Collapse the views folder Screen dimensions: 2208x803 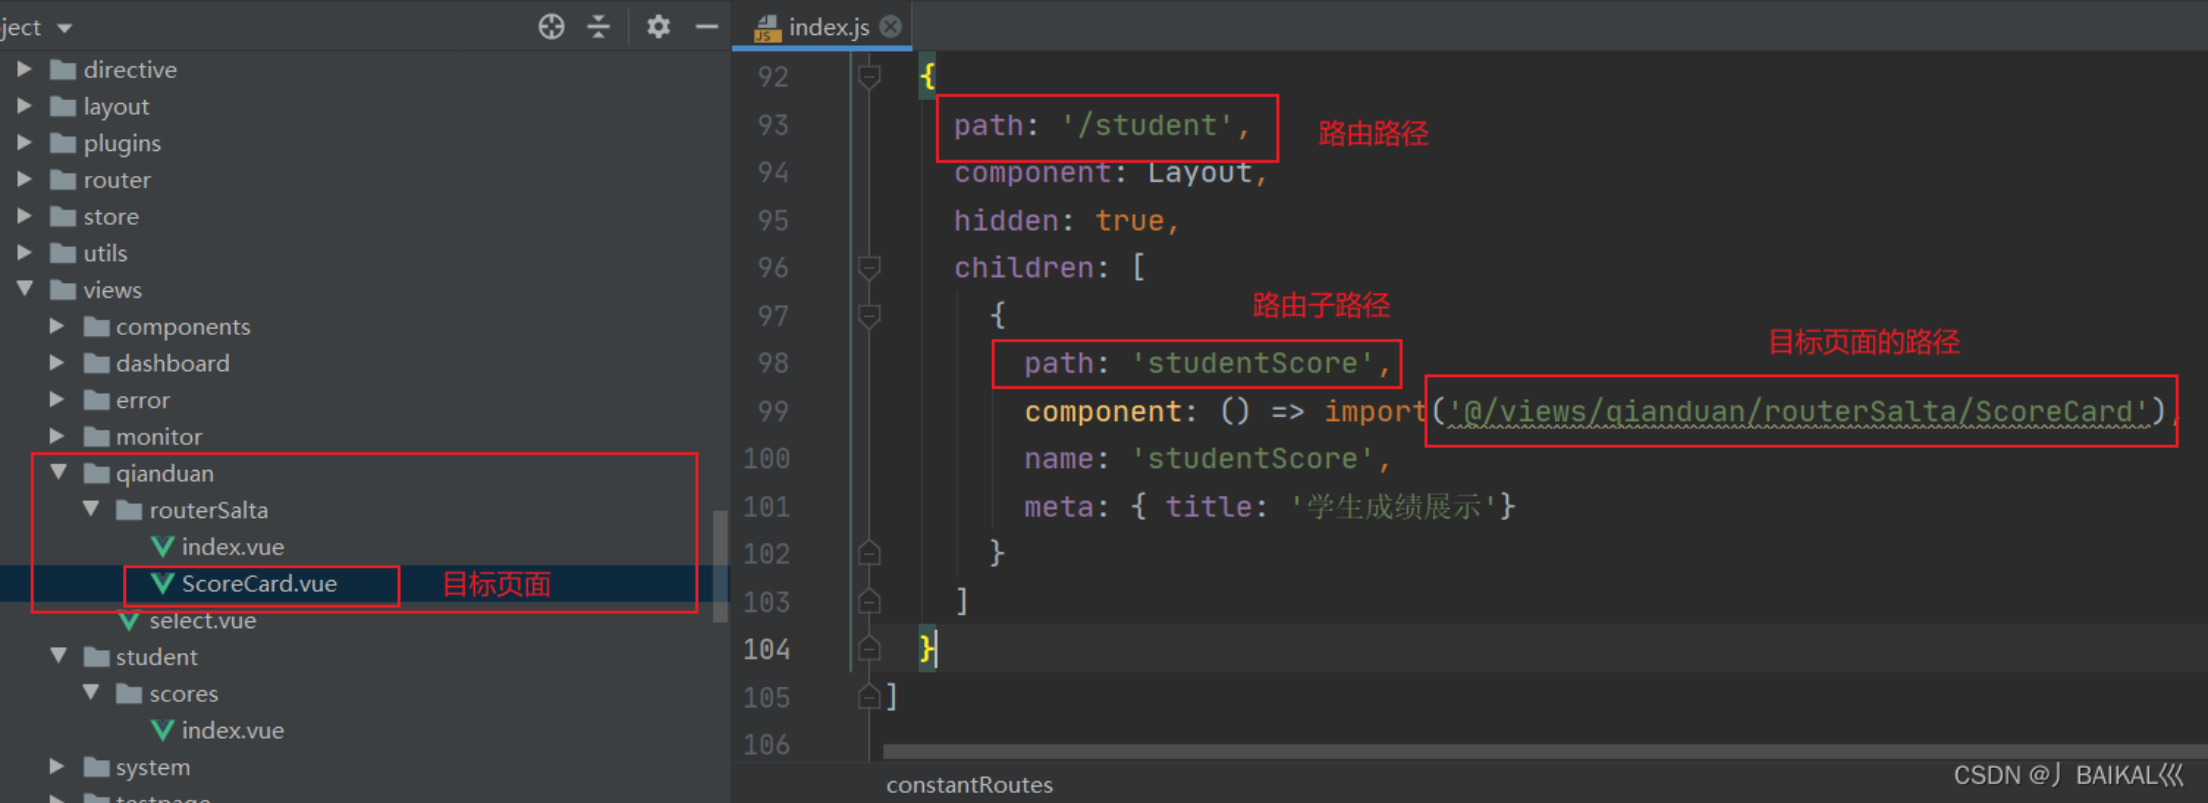coord(25,290)
